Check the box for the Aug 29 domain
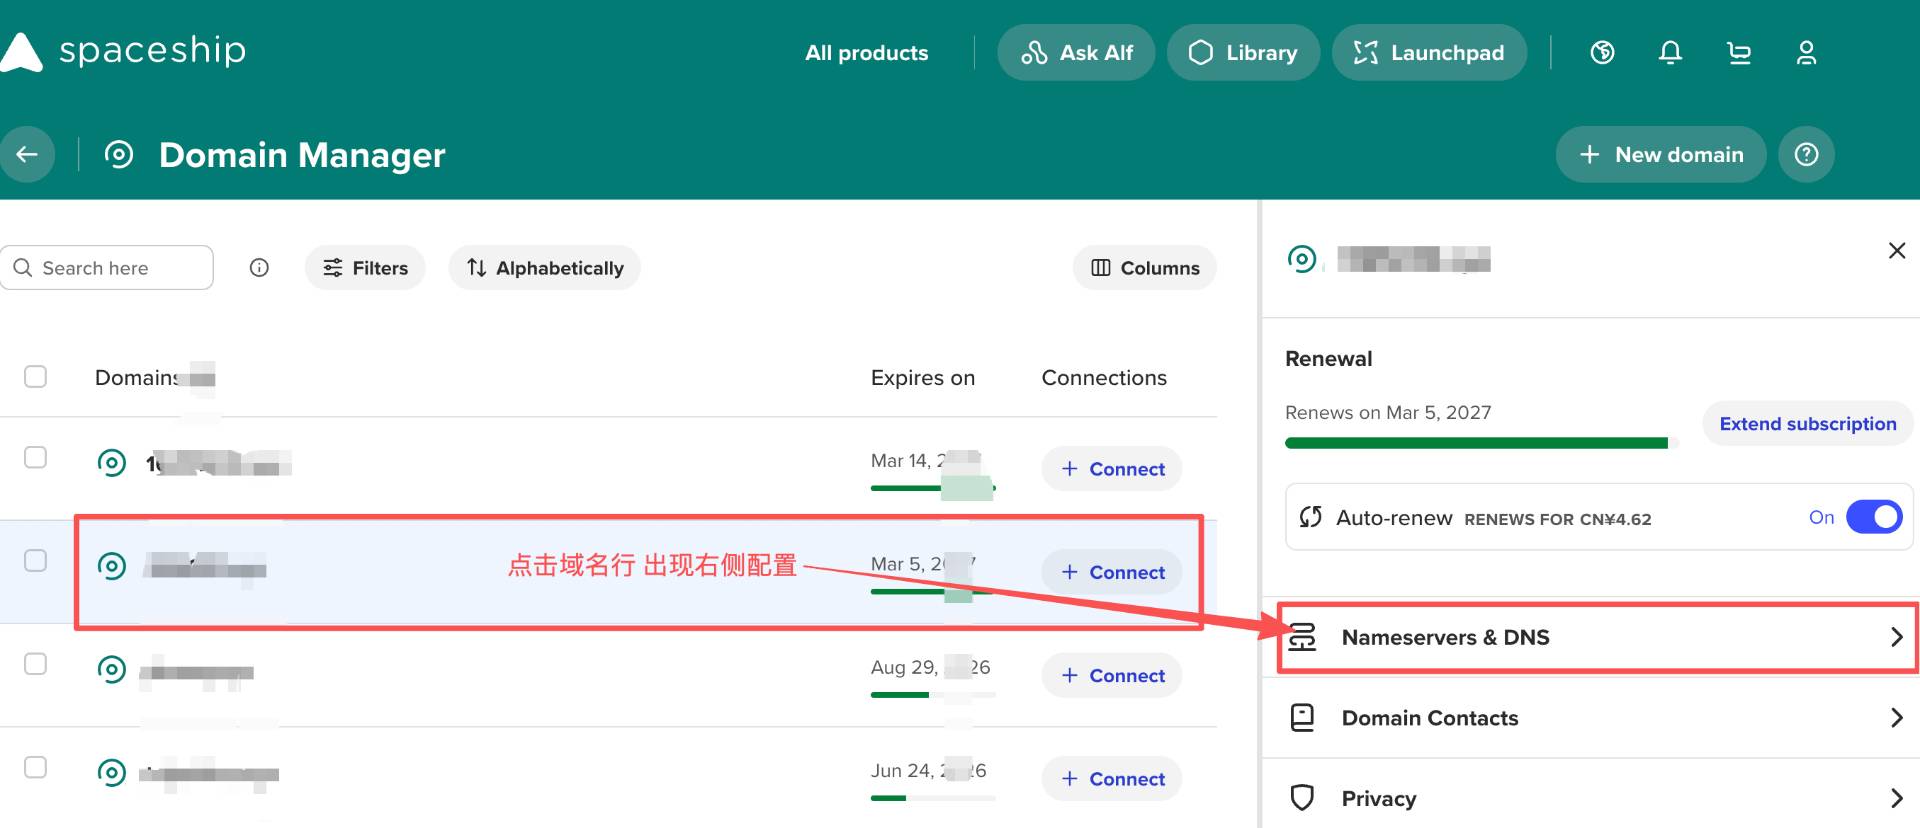This screenshot has width=1920, height=828. 35,664
